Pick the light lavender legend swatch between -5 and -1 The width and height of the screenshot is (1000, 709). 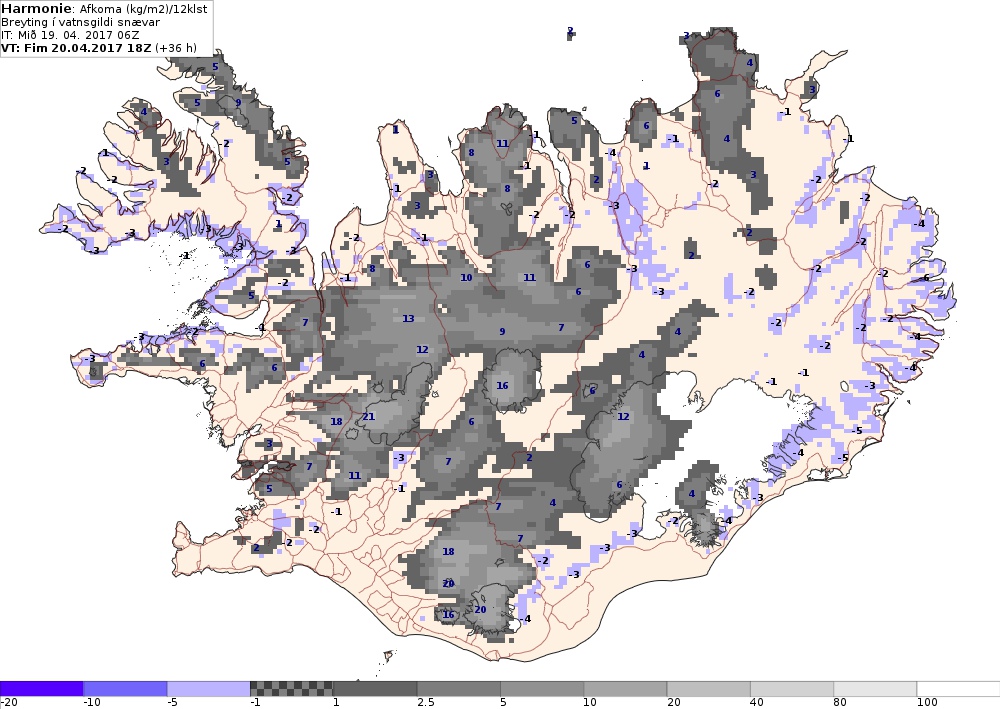tap(209, 689)
